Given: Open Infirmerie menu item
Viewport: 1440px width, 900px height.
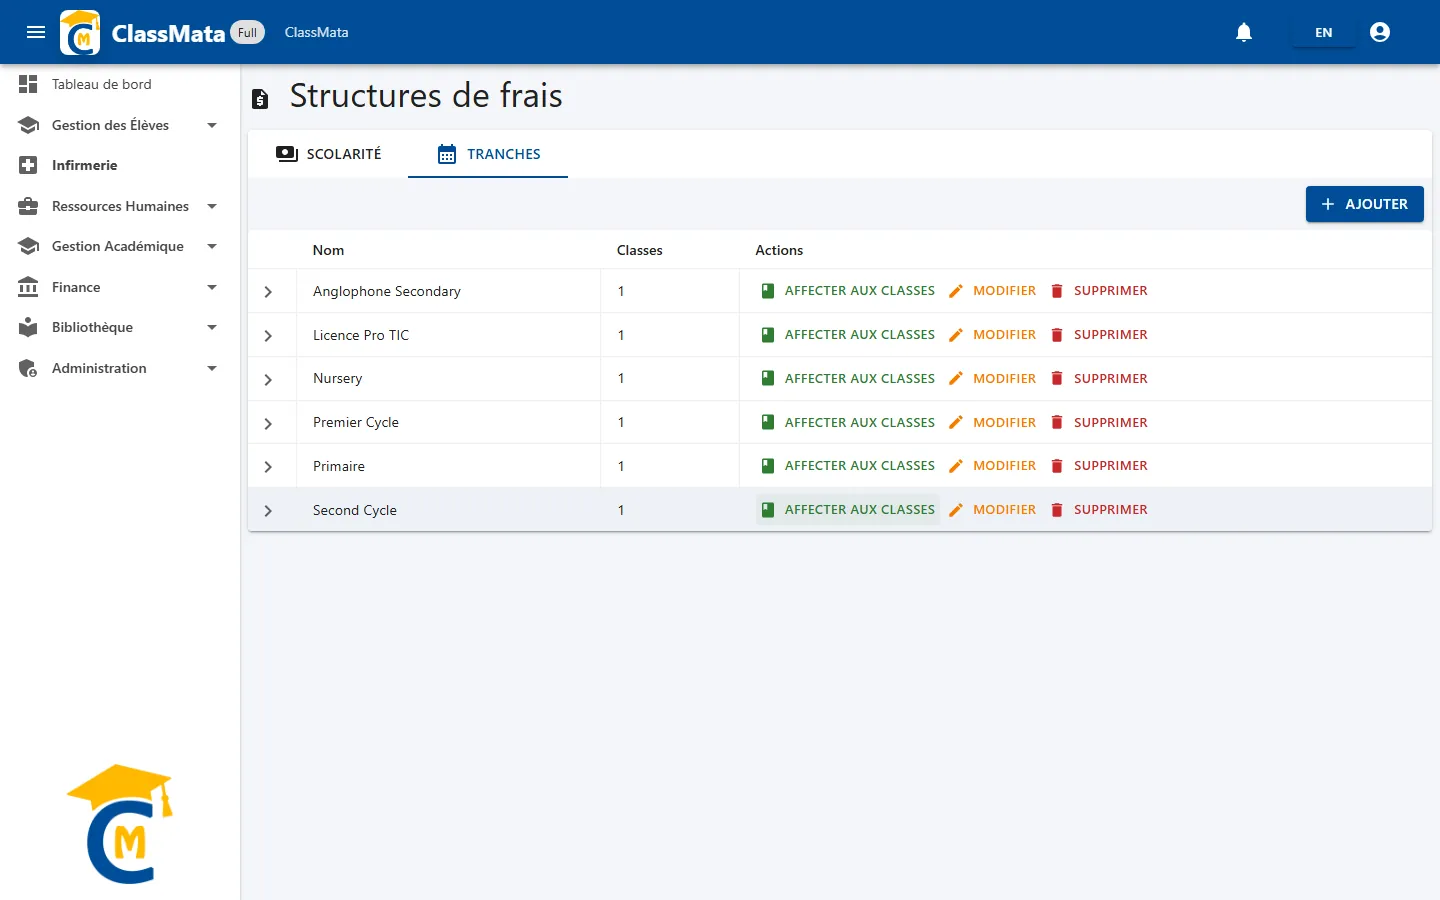Looking at the screenshot, I should coord(120,165).
